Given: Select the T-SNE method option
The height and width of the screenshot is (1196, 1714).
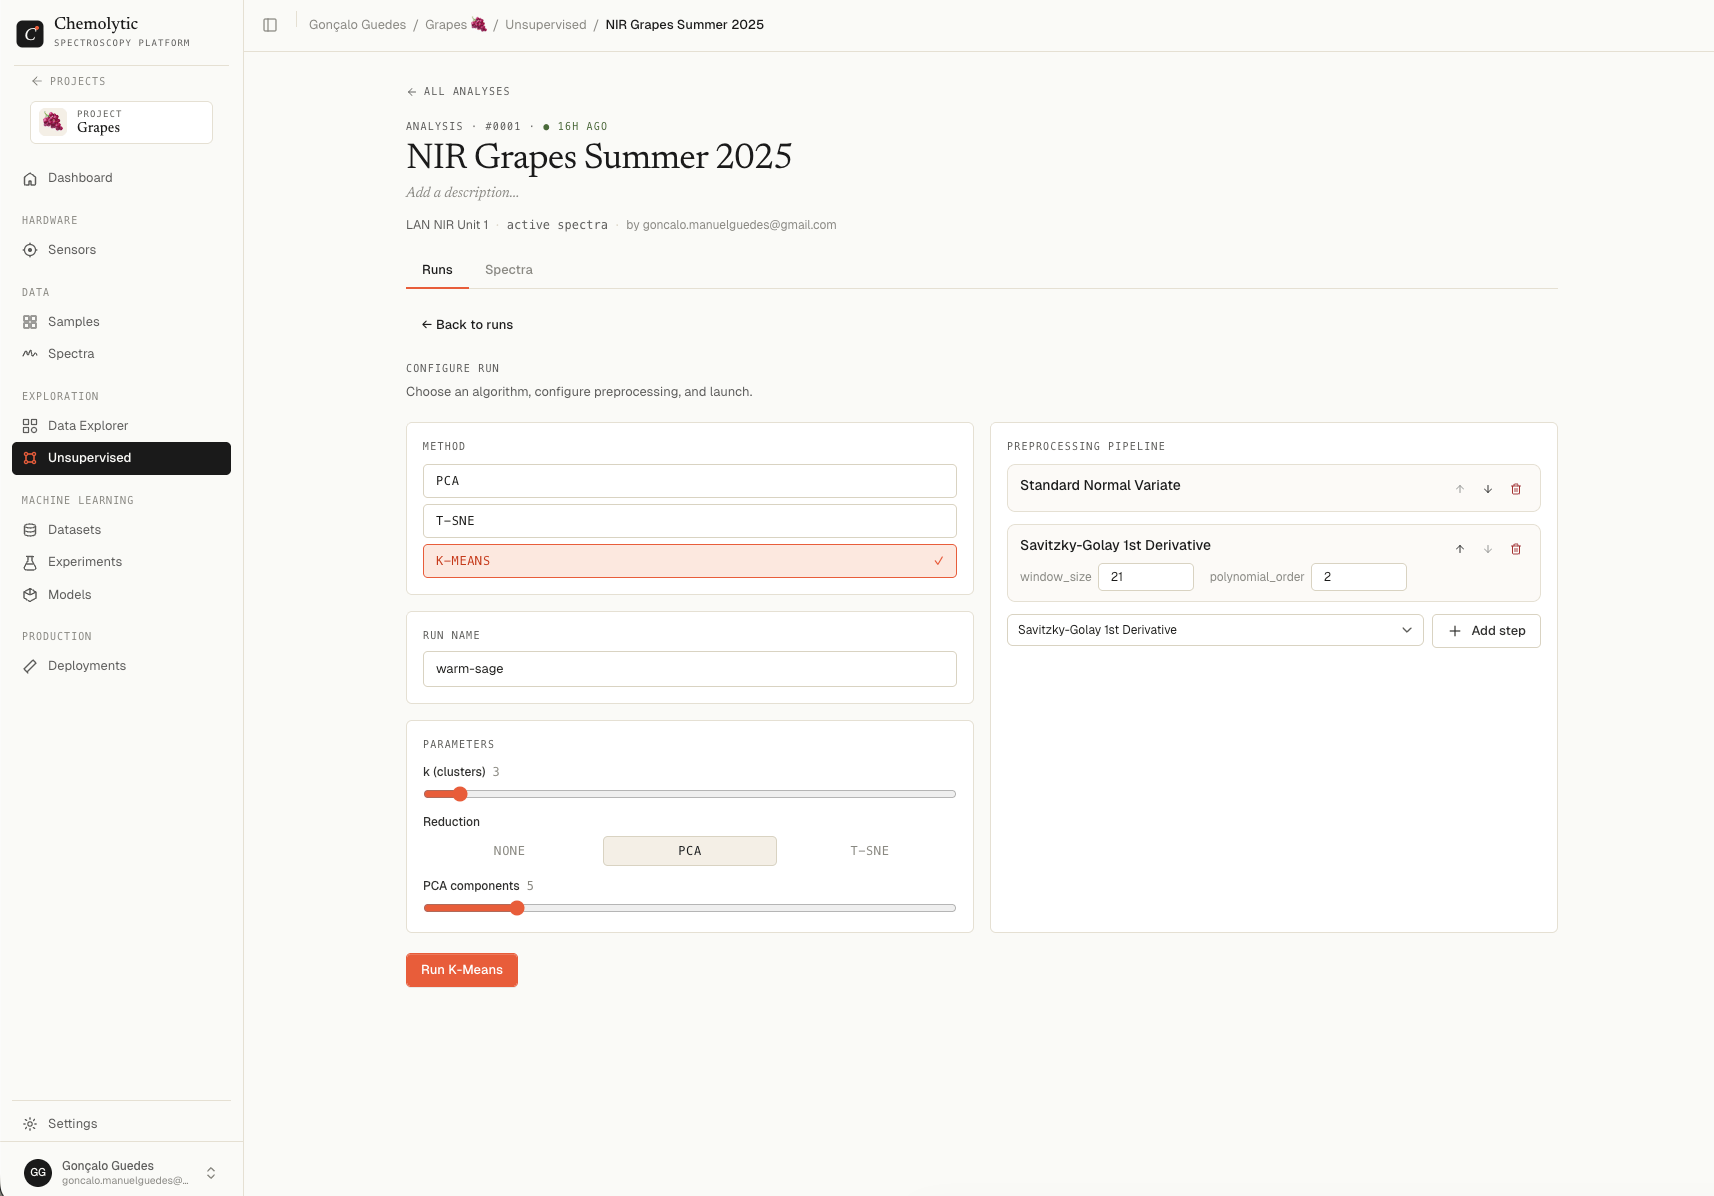Looking at the screenshot, I should [x=690, y=521].
